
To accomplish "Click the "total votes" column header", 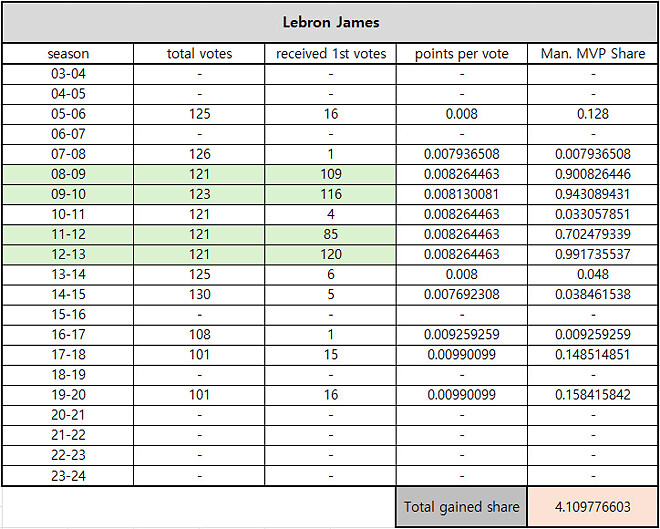I will point(199,54).
